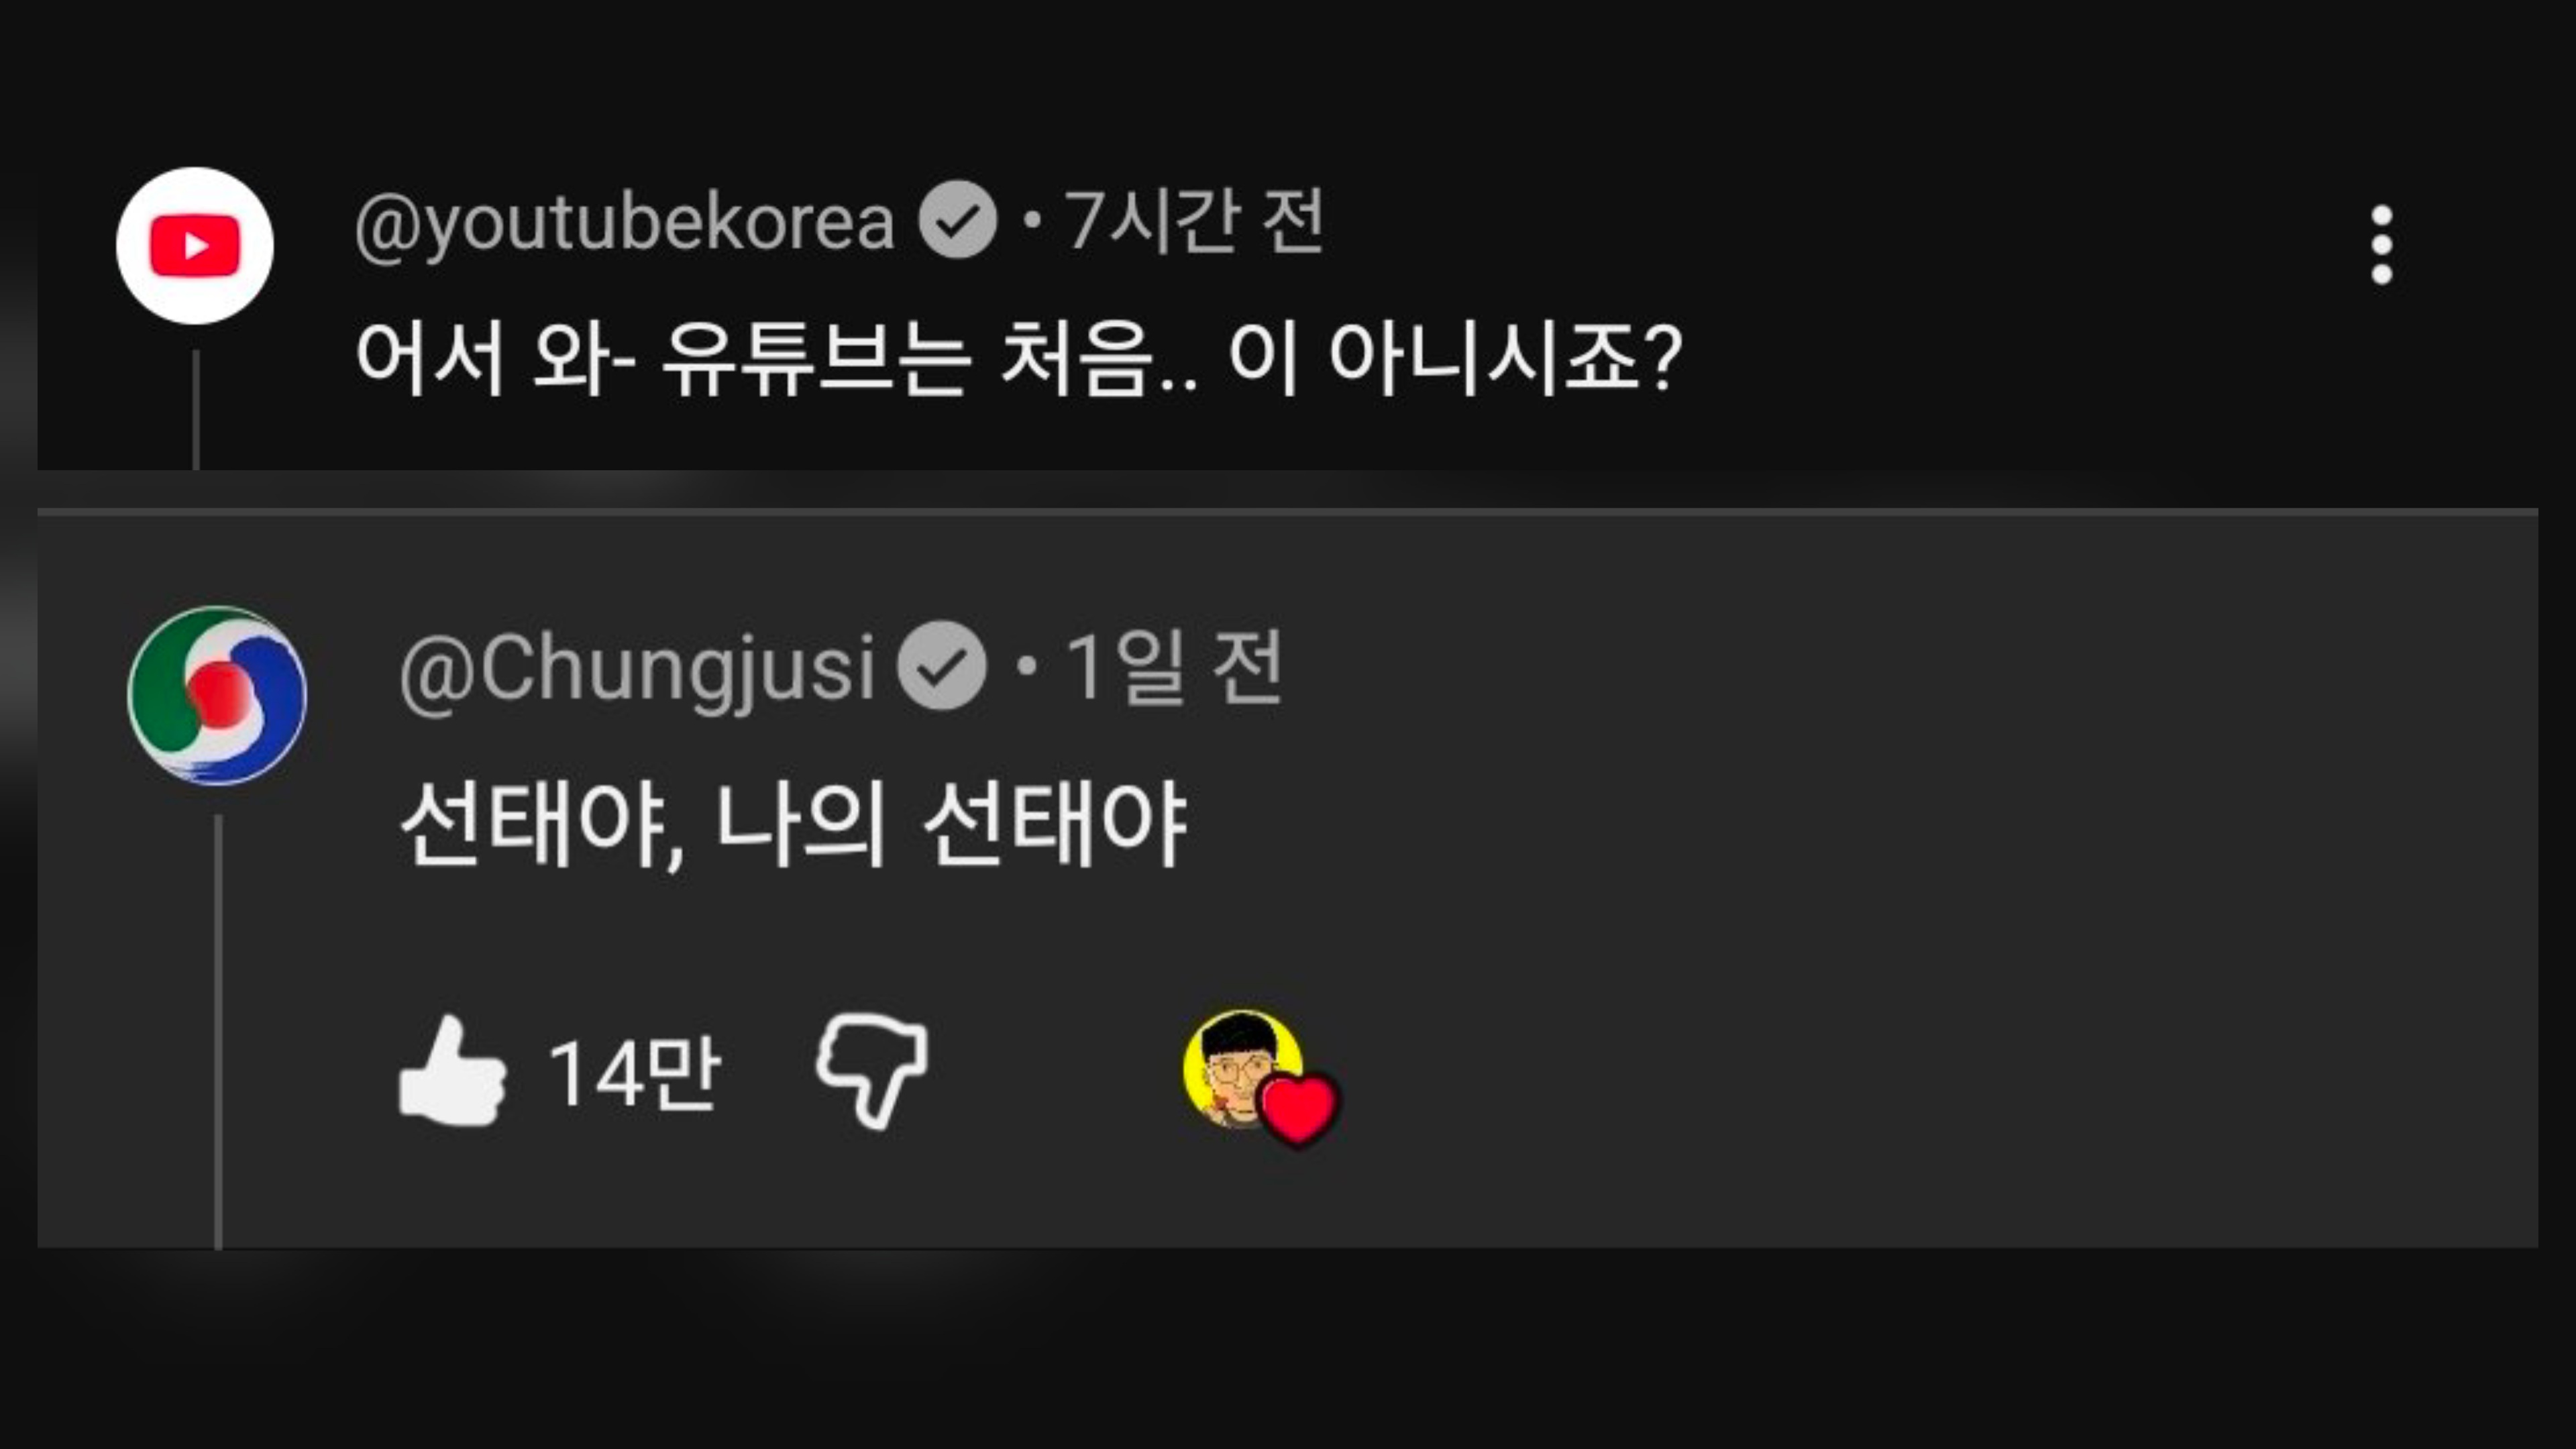Collapse thread via line under YouTube Korea avatar
Viewport: 2576px width, 1449px height.
[196, 410]
